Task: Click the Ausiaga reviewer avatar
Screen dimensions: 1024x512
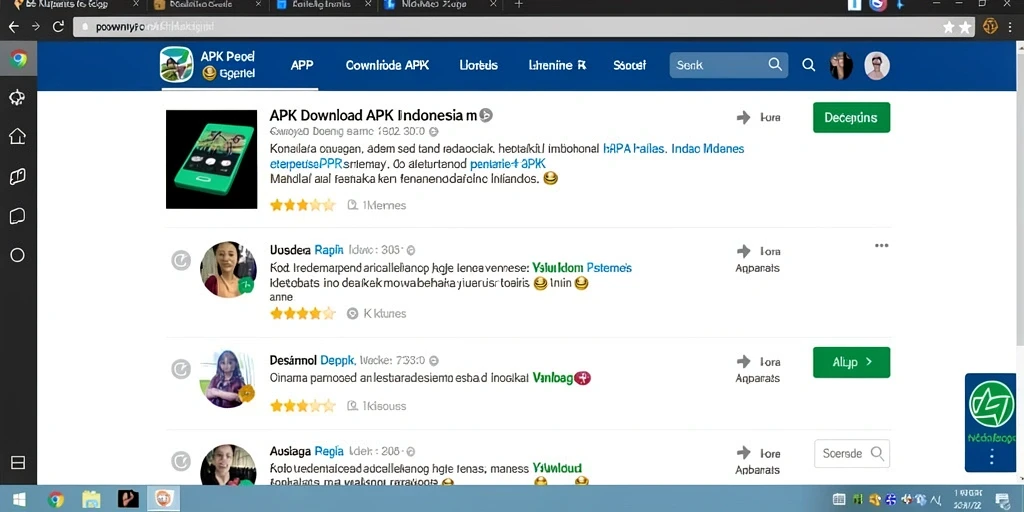Action: 228,466
